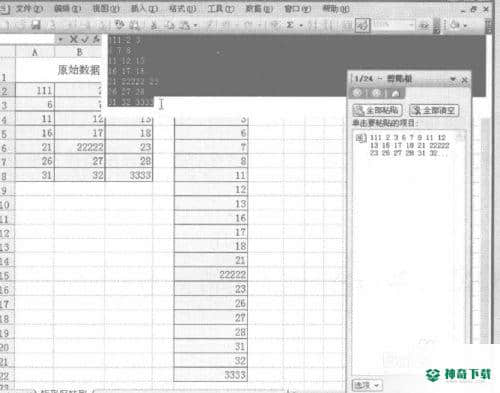The height and width of the screenshot is (393, 500).
Task: Click the 全部粘贴 paste all button
Action: pyautogui.click(x=377, y=110)
